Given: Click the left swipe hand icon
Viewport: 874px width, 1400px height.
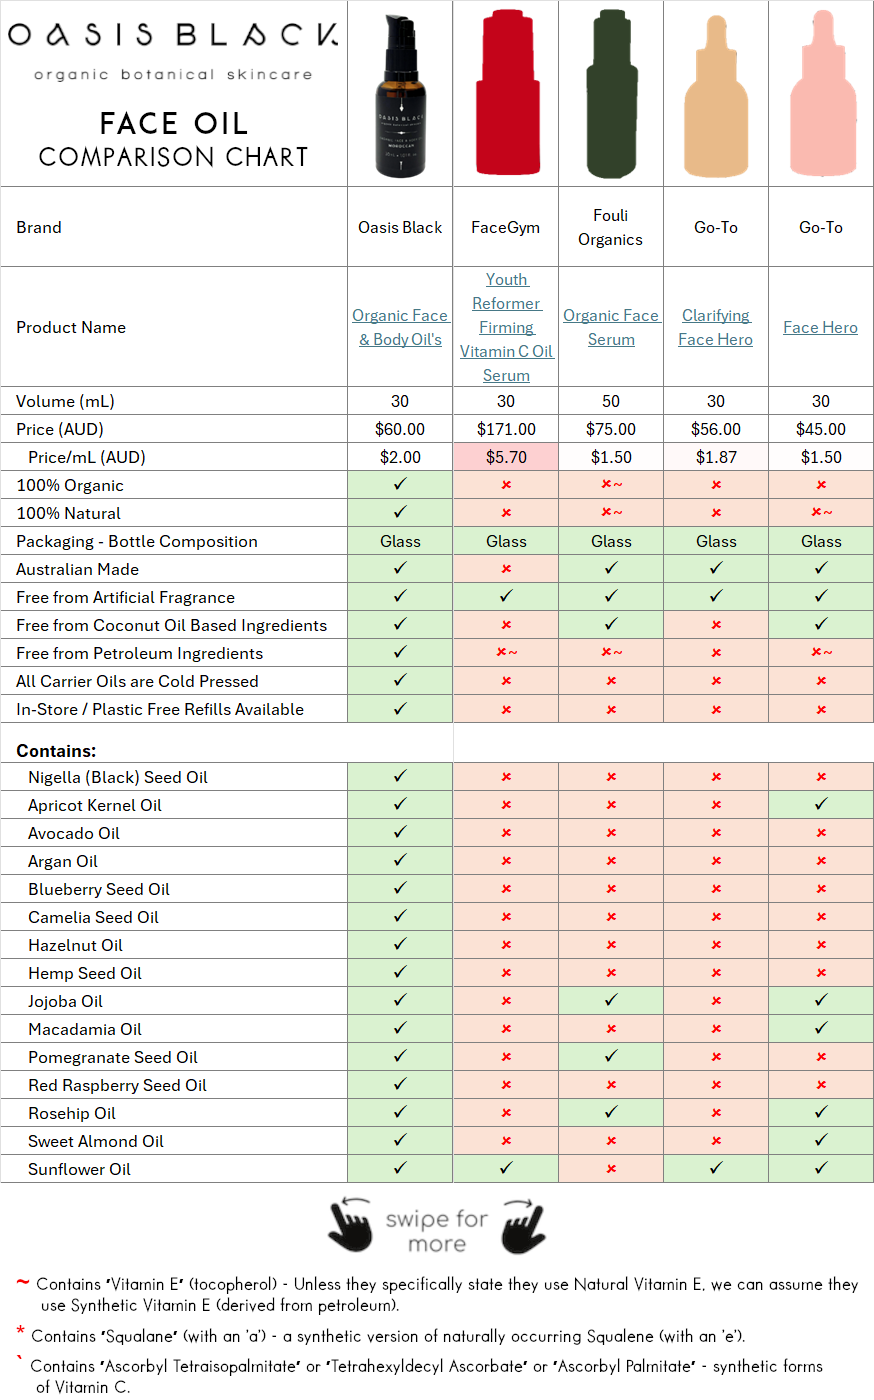Looking at the screenshot, I should (x=350, y=1226).
